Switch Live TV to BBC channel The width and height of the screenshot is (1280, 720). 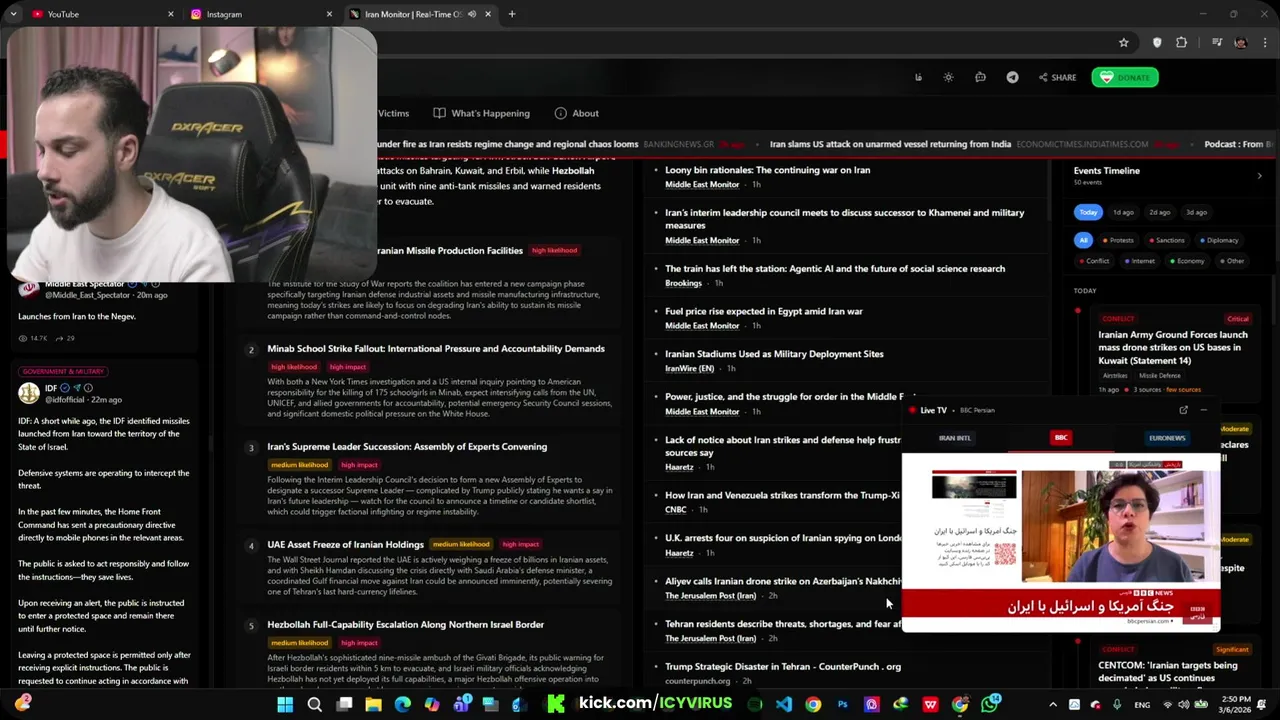(1061, 438)
